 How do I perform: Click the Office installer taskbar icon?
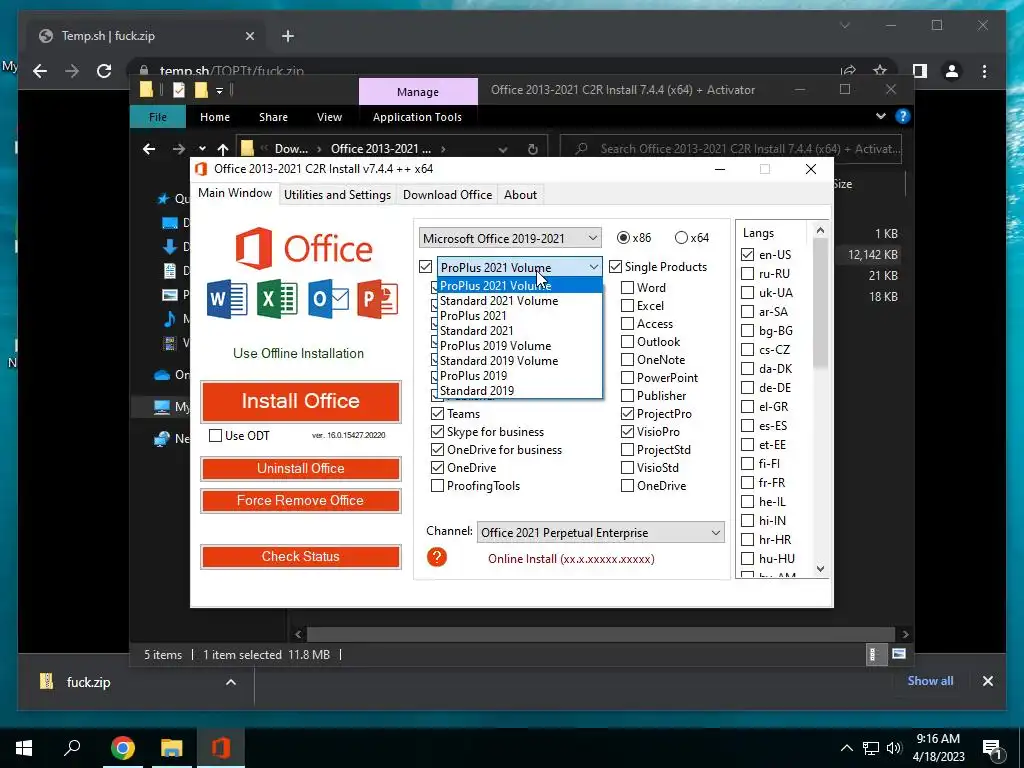point(221,748)
